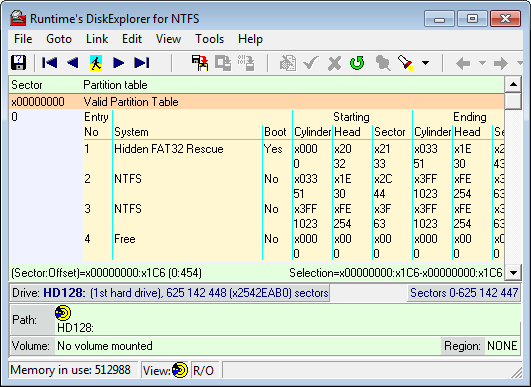Image resolution: width=531 pixels, height=387 pixels.
Task: Jump to the first sector with skip-back arrow
Action: pyautogui.click(x=49, y=63)
